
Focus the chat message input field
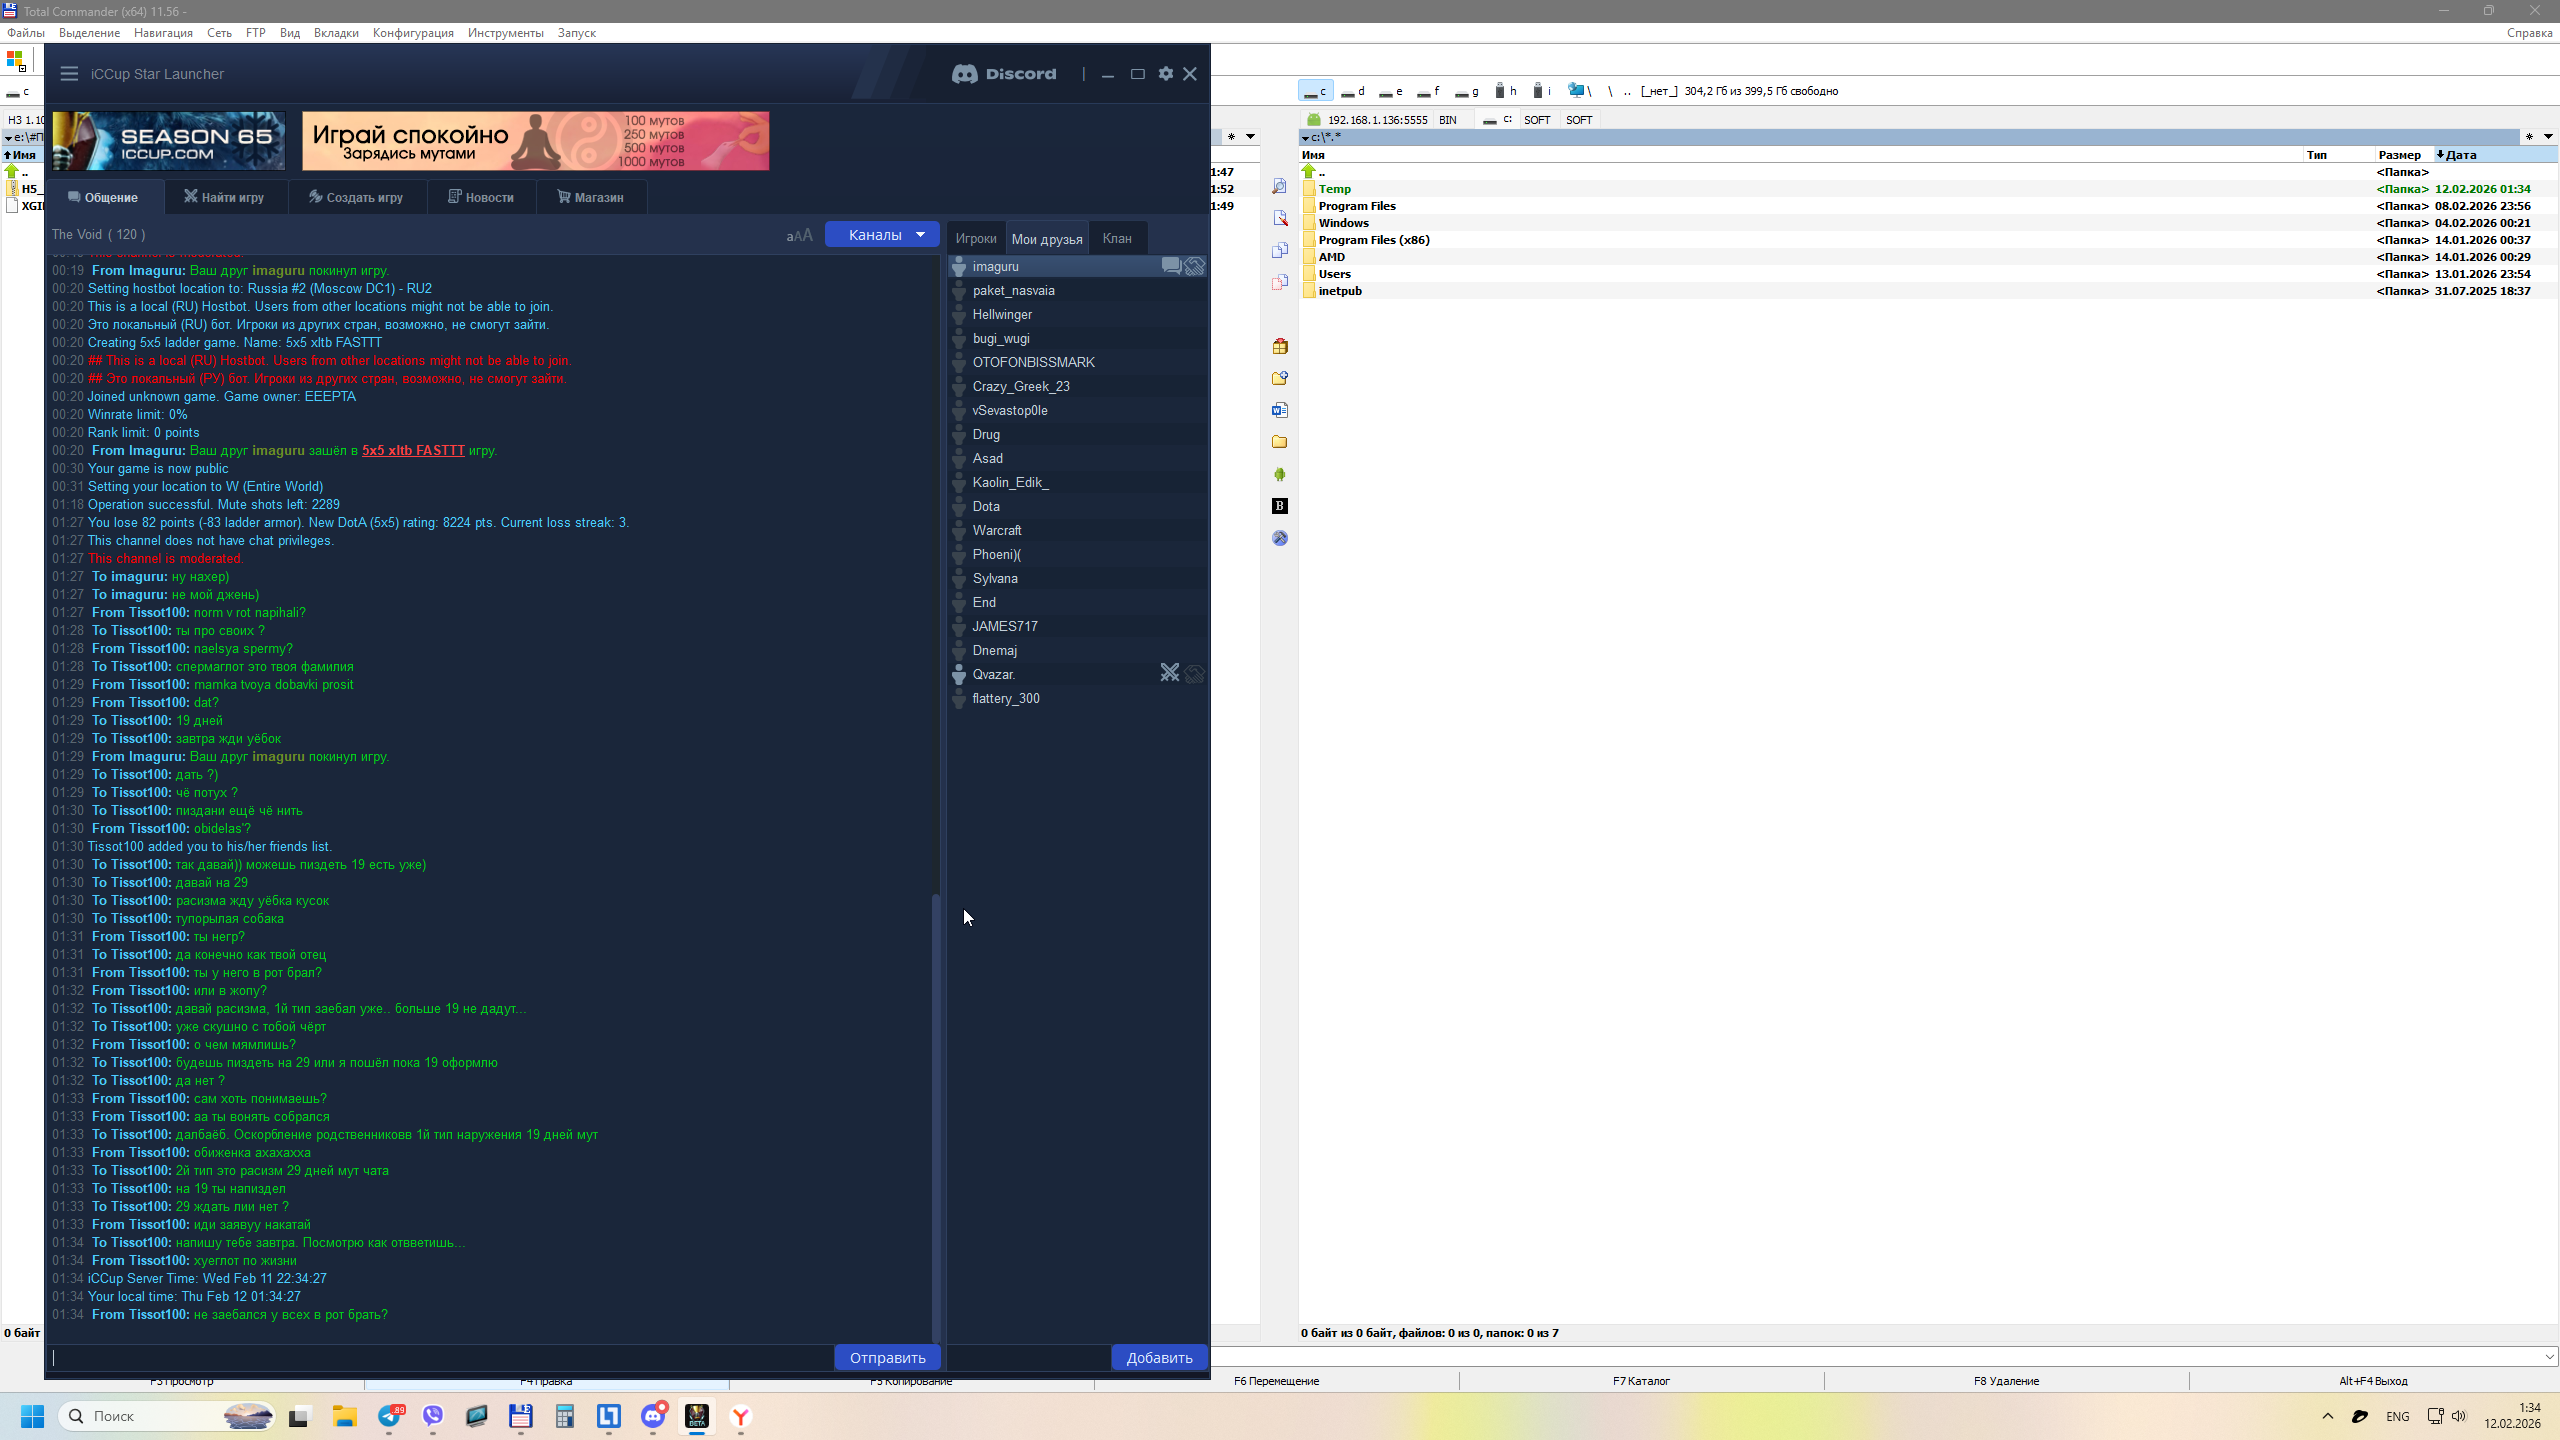coord(440,1357)
